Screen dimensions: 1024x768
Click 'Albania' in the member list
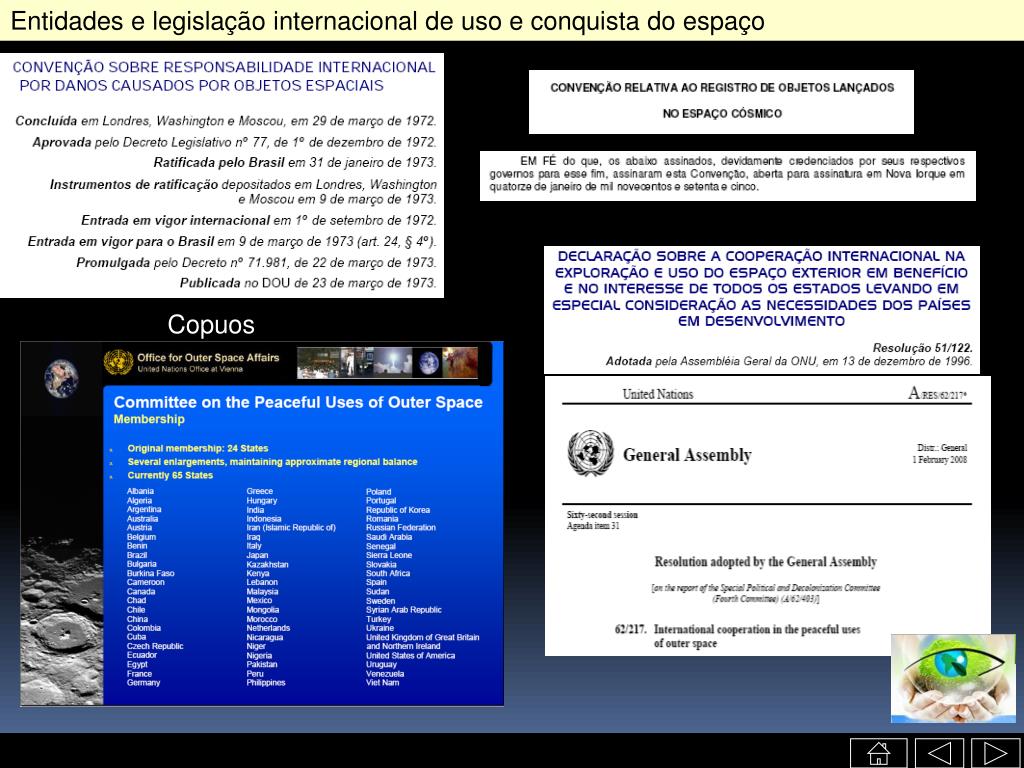(x=140, y=491)
